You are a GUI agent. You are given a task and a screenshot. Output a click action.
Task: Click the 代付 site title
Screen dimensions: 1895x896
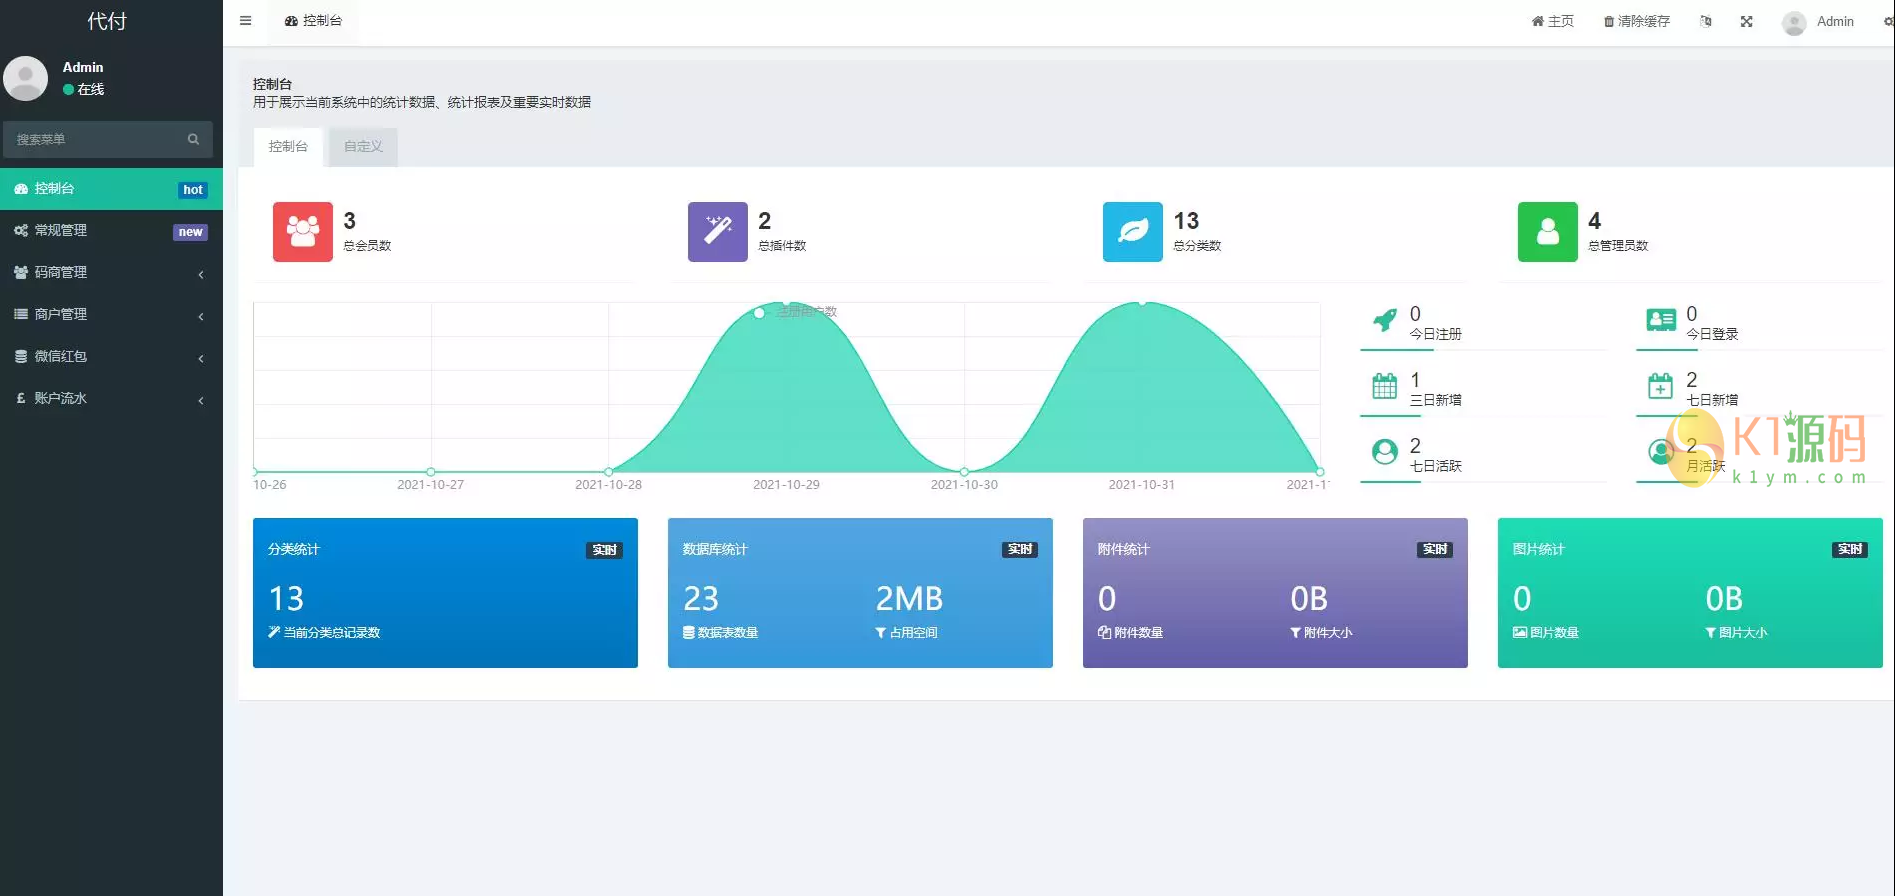tap(107, 21)
